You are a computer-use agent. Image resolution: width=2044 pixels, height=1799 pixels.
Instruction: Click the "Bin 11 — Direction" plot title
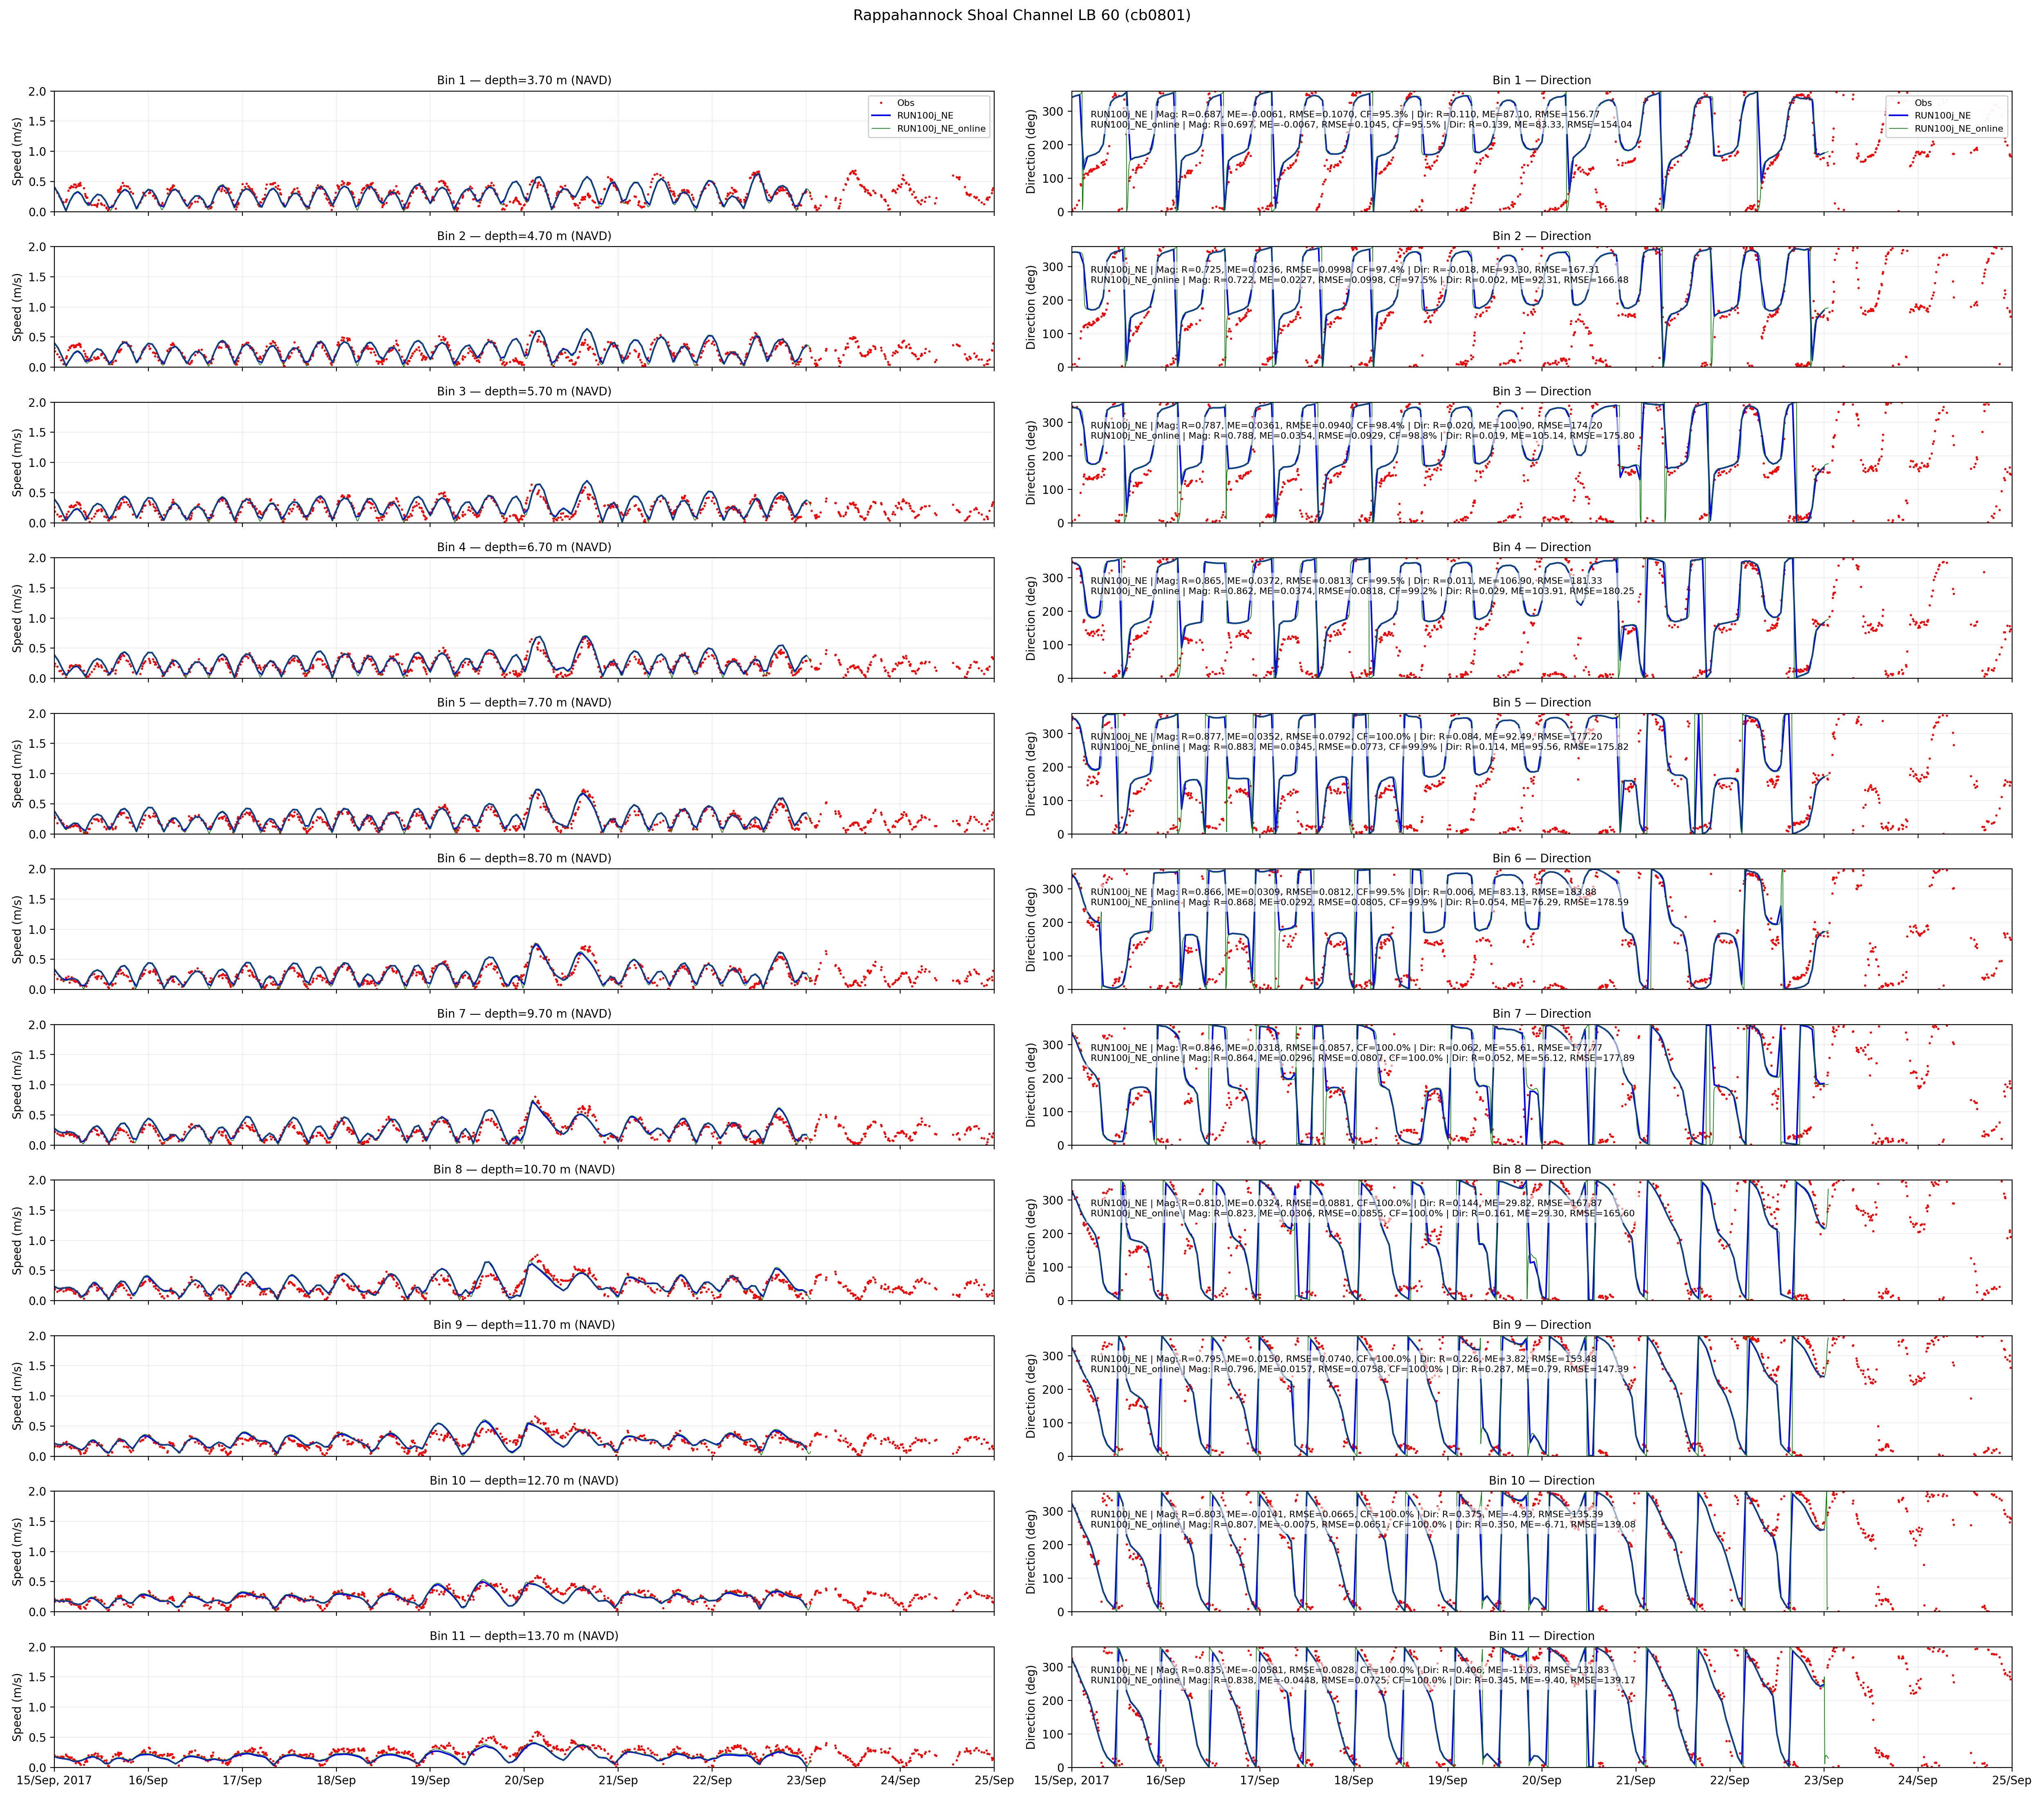1542,1635
